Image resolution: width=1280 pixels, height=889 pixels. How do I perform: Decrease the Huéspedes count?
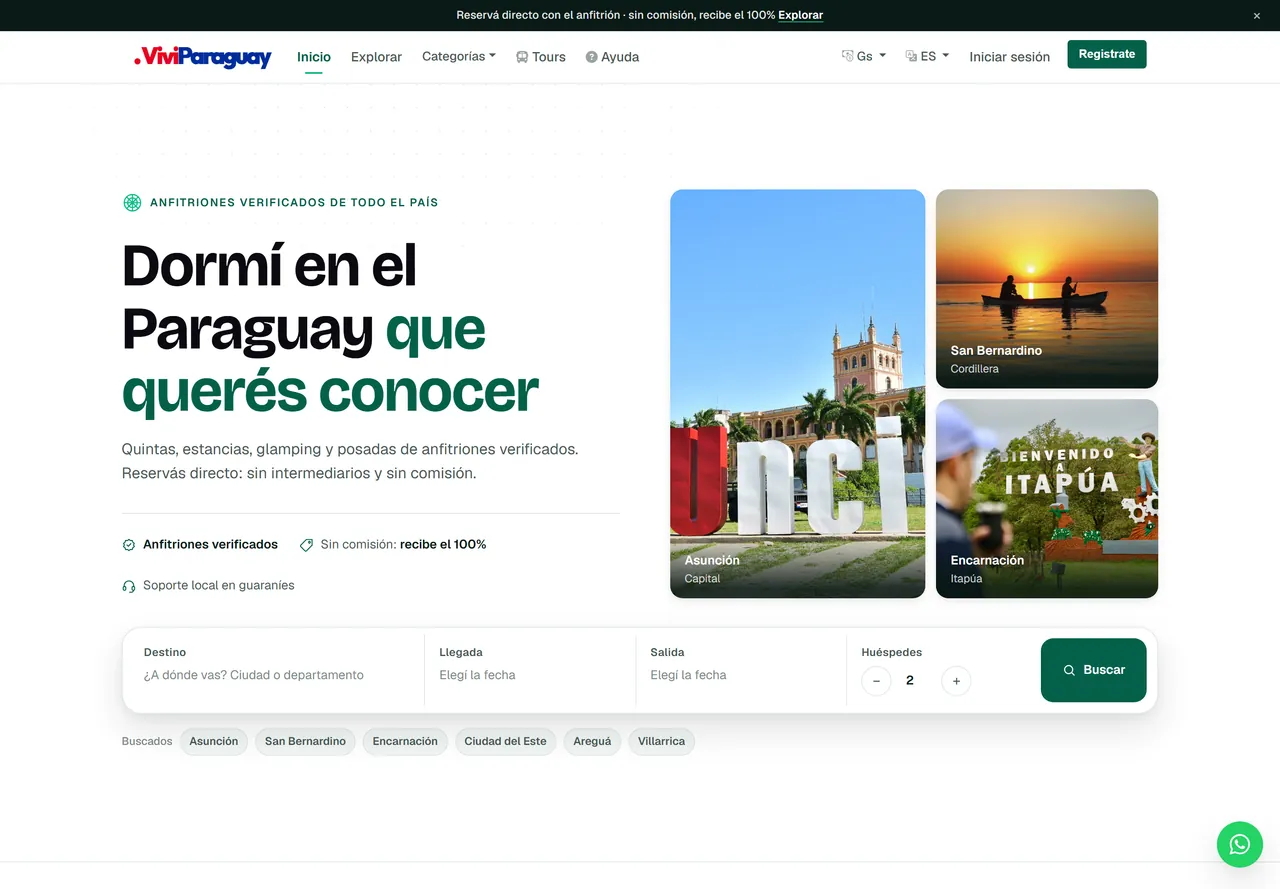(876, 681)
